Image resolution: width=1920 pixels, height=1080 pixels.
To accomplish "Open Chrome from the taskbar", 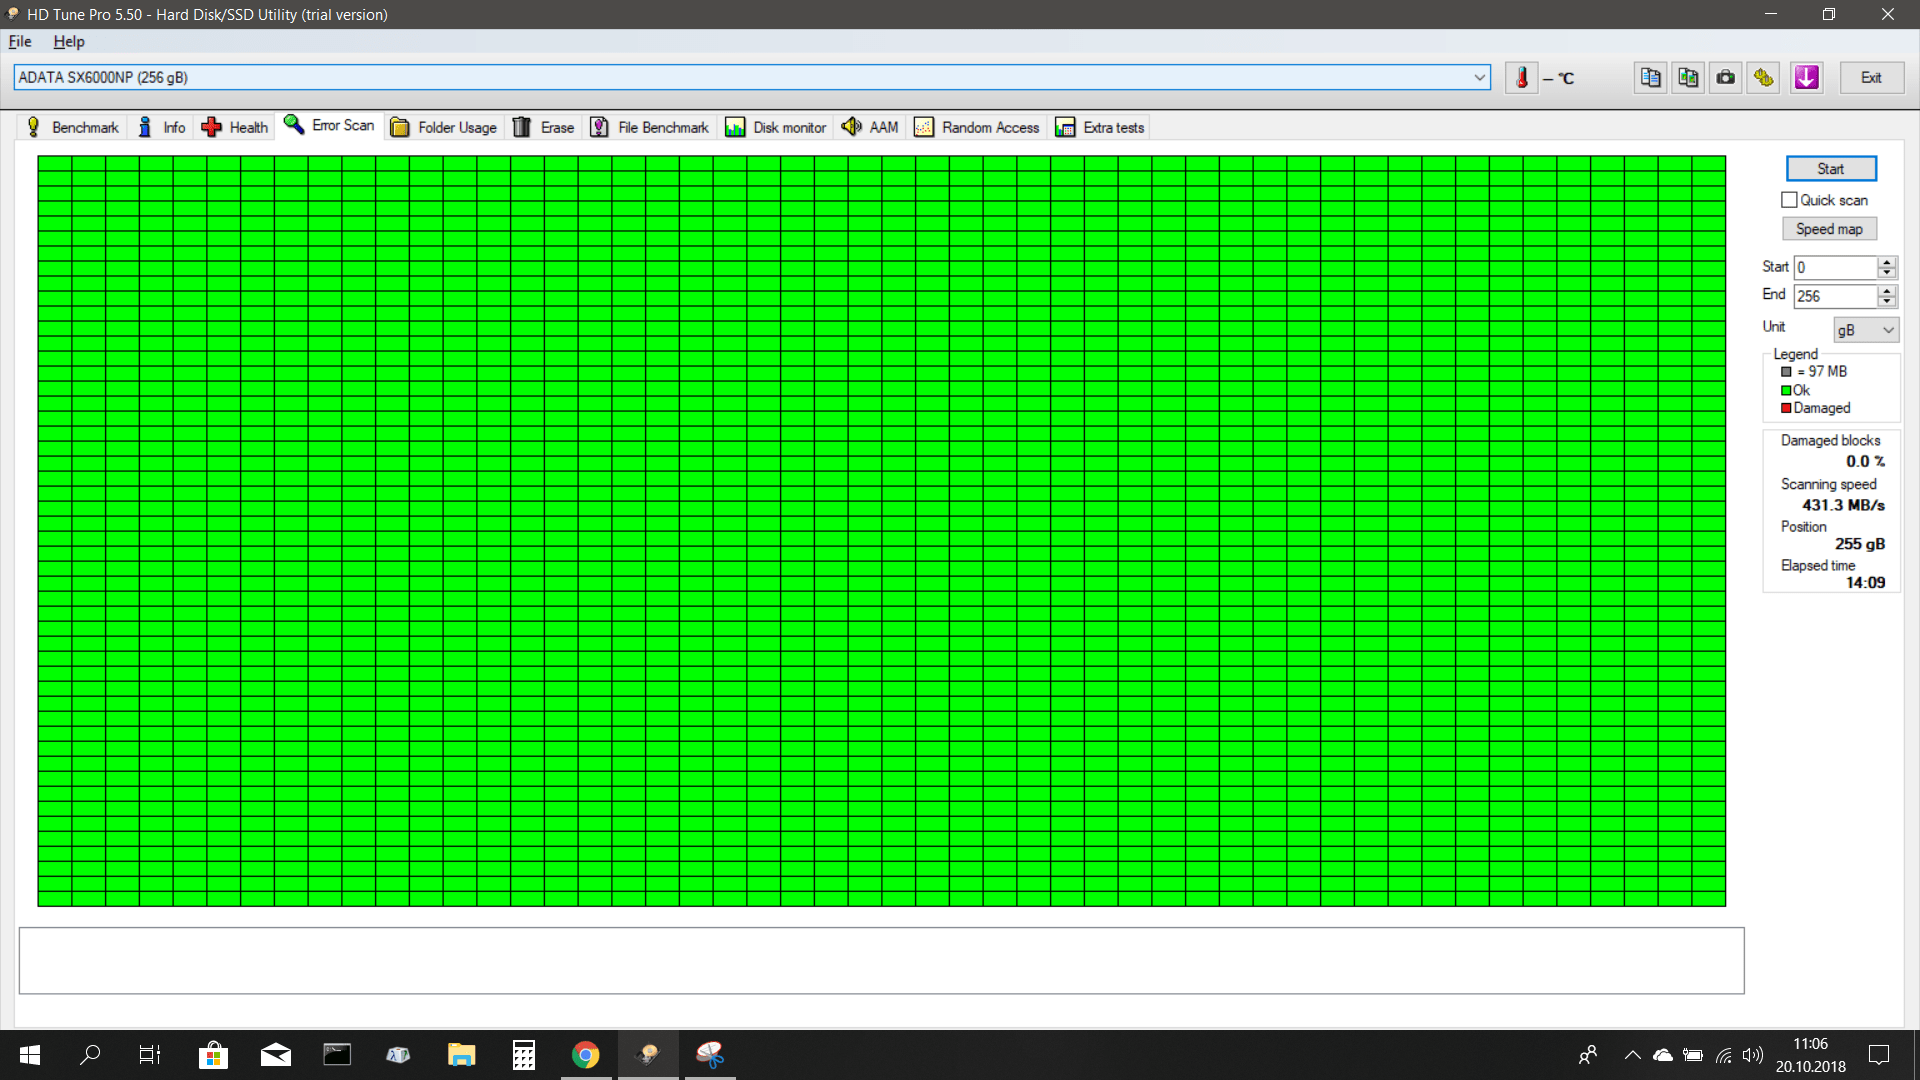I will point(585,1055).
